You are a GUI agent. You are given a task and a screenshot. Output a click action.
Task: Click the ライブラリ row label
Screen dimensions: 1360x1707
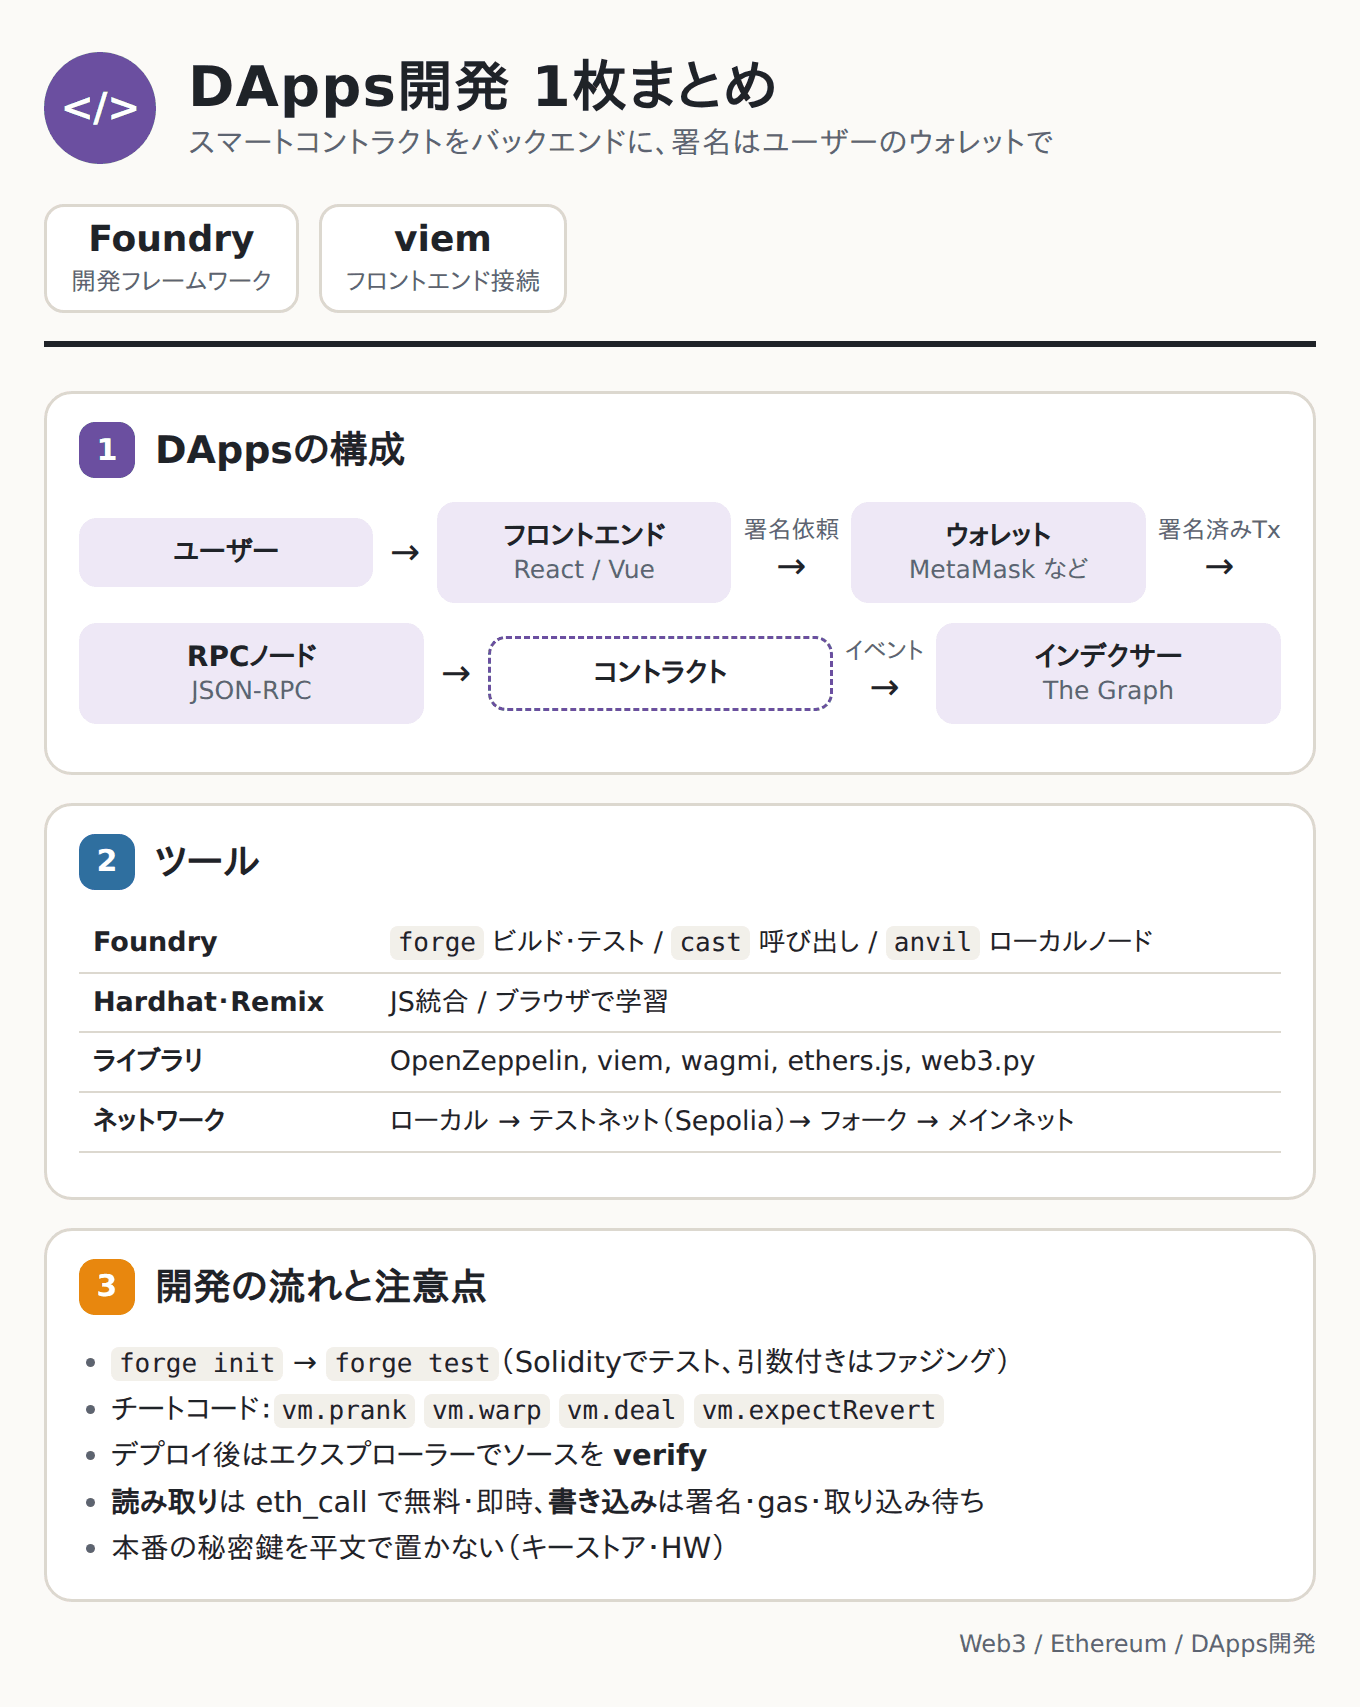148,1061
